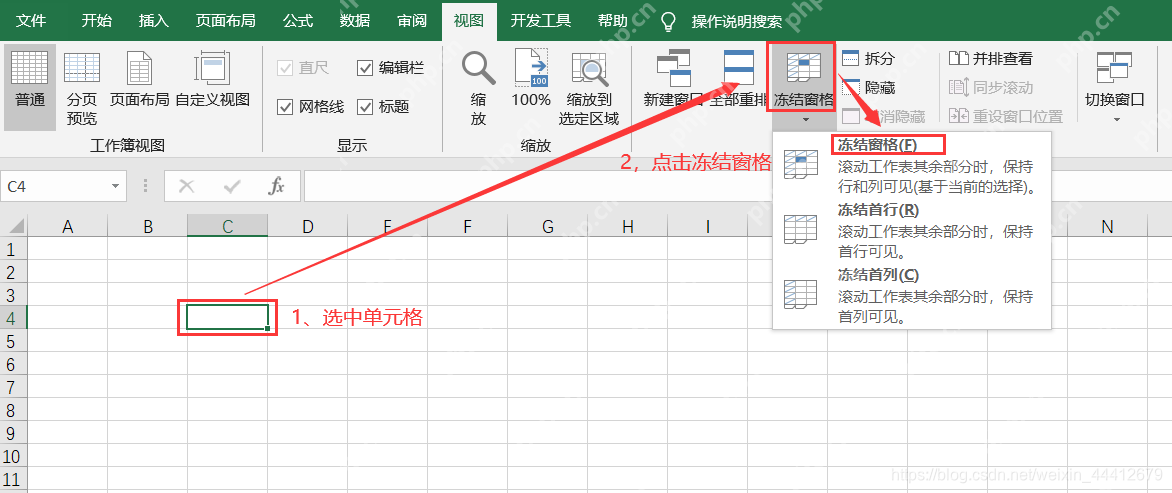Click View Side by Side (并排查看)
The image size is (1172, 493).
991,58
